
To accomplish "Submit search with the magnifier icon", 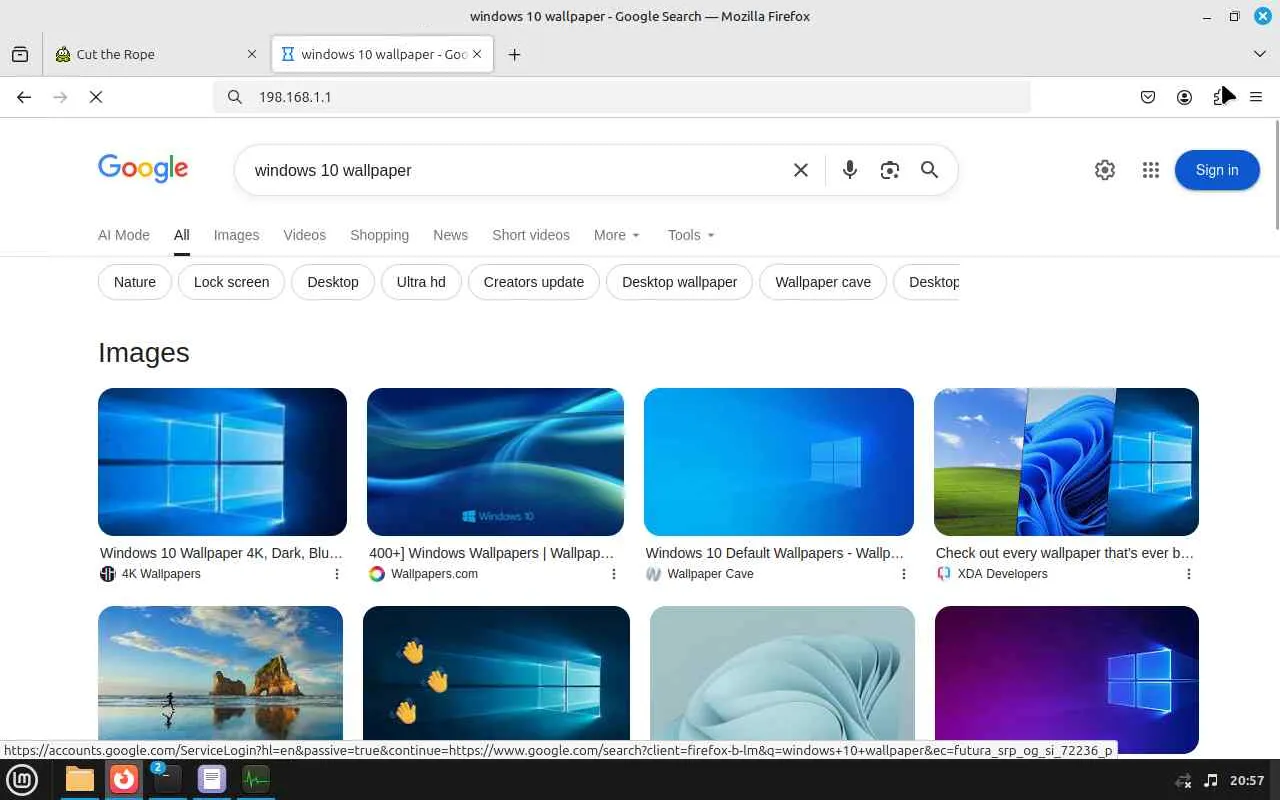I will 930,170.
